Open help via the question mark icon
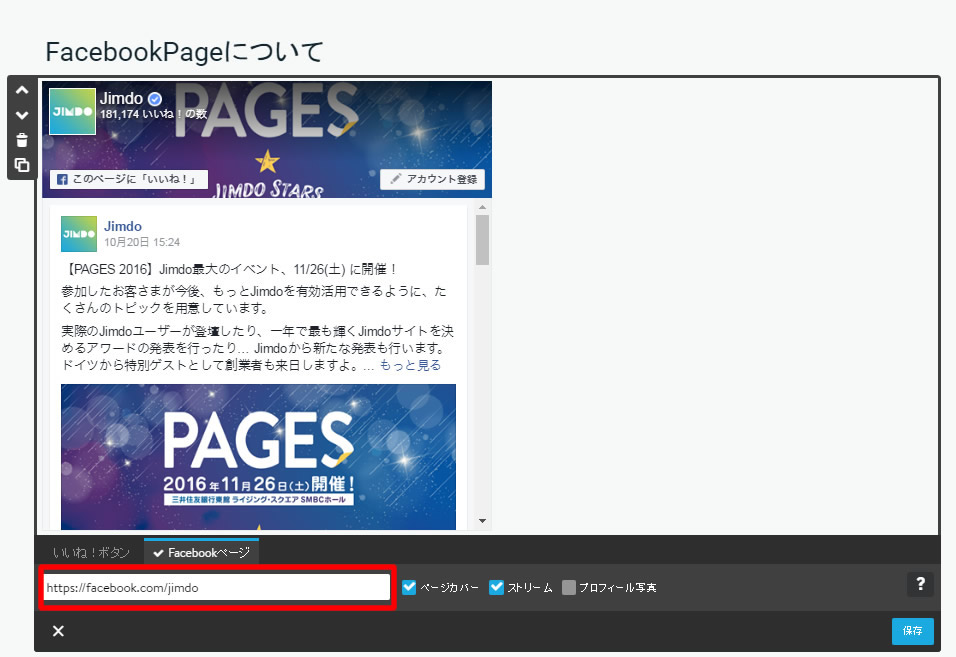The width and height of the screenshot is (956, 657). click(x=920, y=584)
